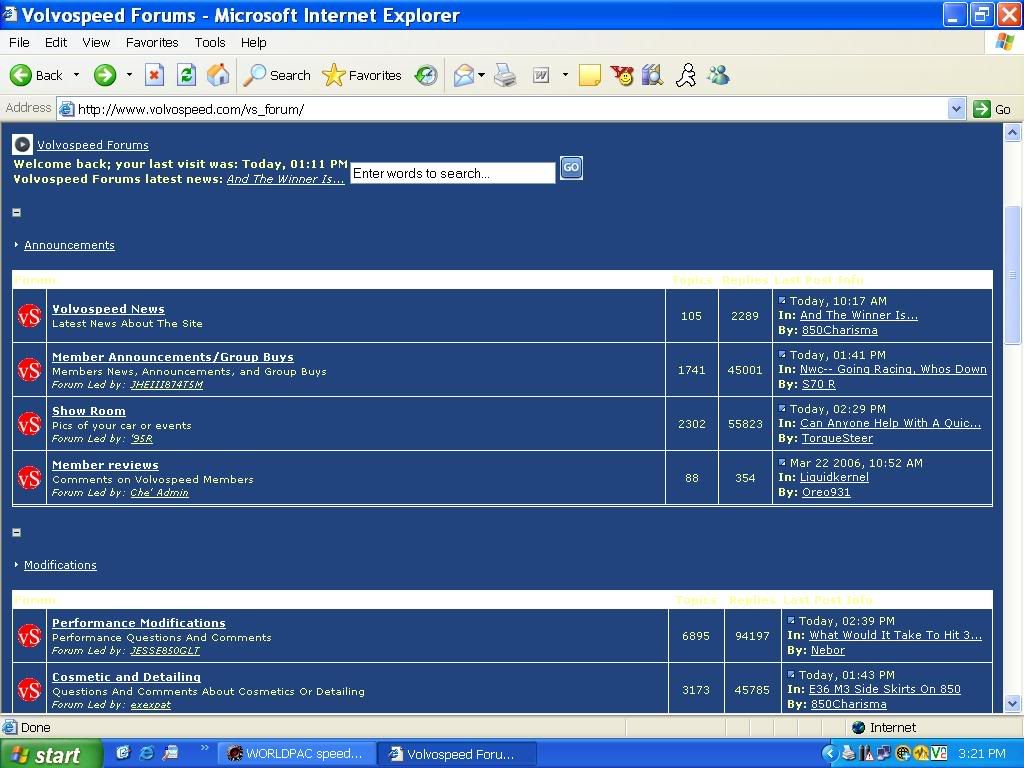Expand hidden system tray icons arrow

pyautogui.click(x=829, y=754)
